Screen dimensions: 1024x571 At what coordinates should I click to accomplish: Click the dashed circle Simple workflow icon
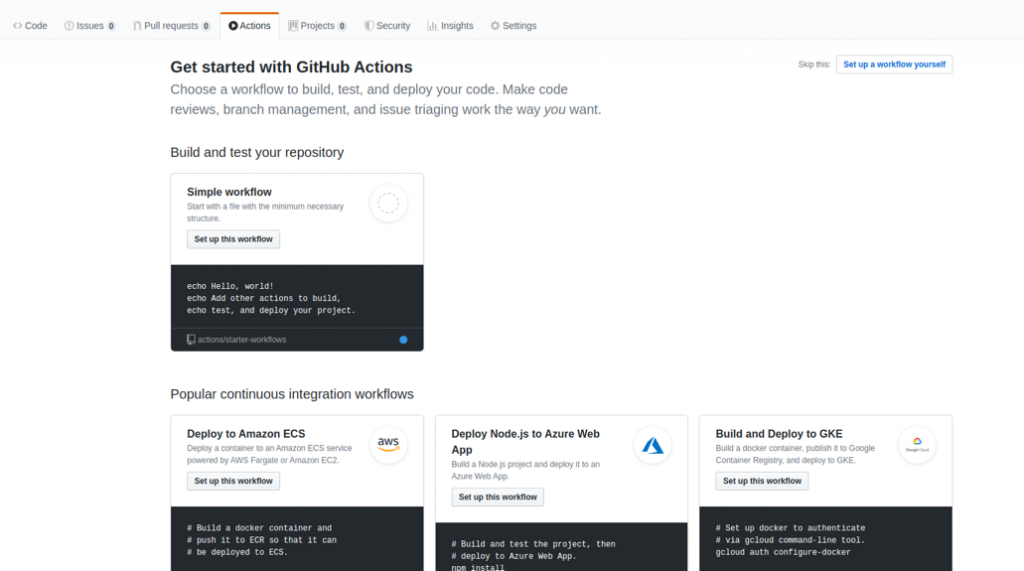click(x=388, y=203)
